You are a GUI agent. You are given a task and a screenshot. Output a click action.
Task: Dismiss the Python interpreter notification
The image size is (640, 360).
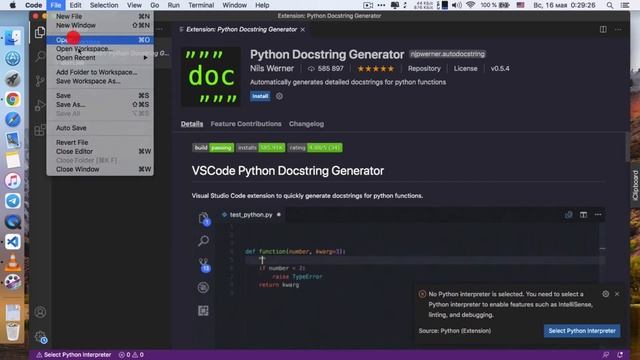[x=617, y=294]
